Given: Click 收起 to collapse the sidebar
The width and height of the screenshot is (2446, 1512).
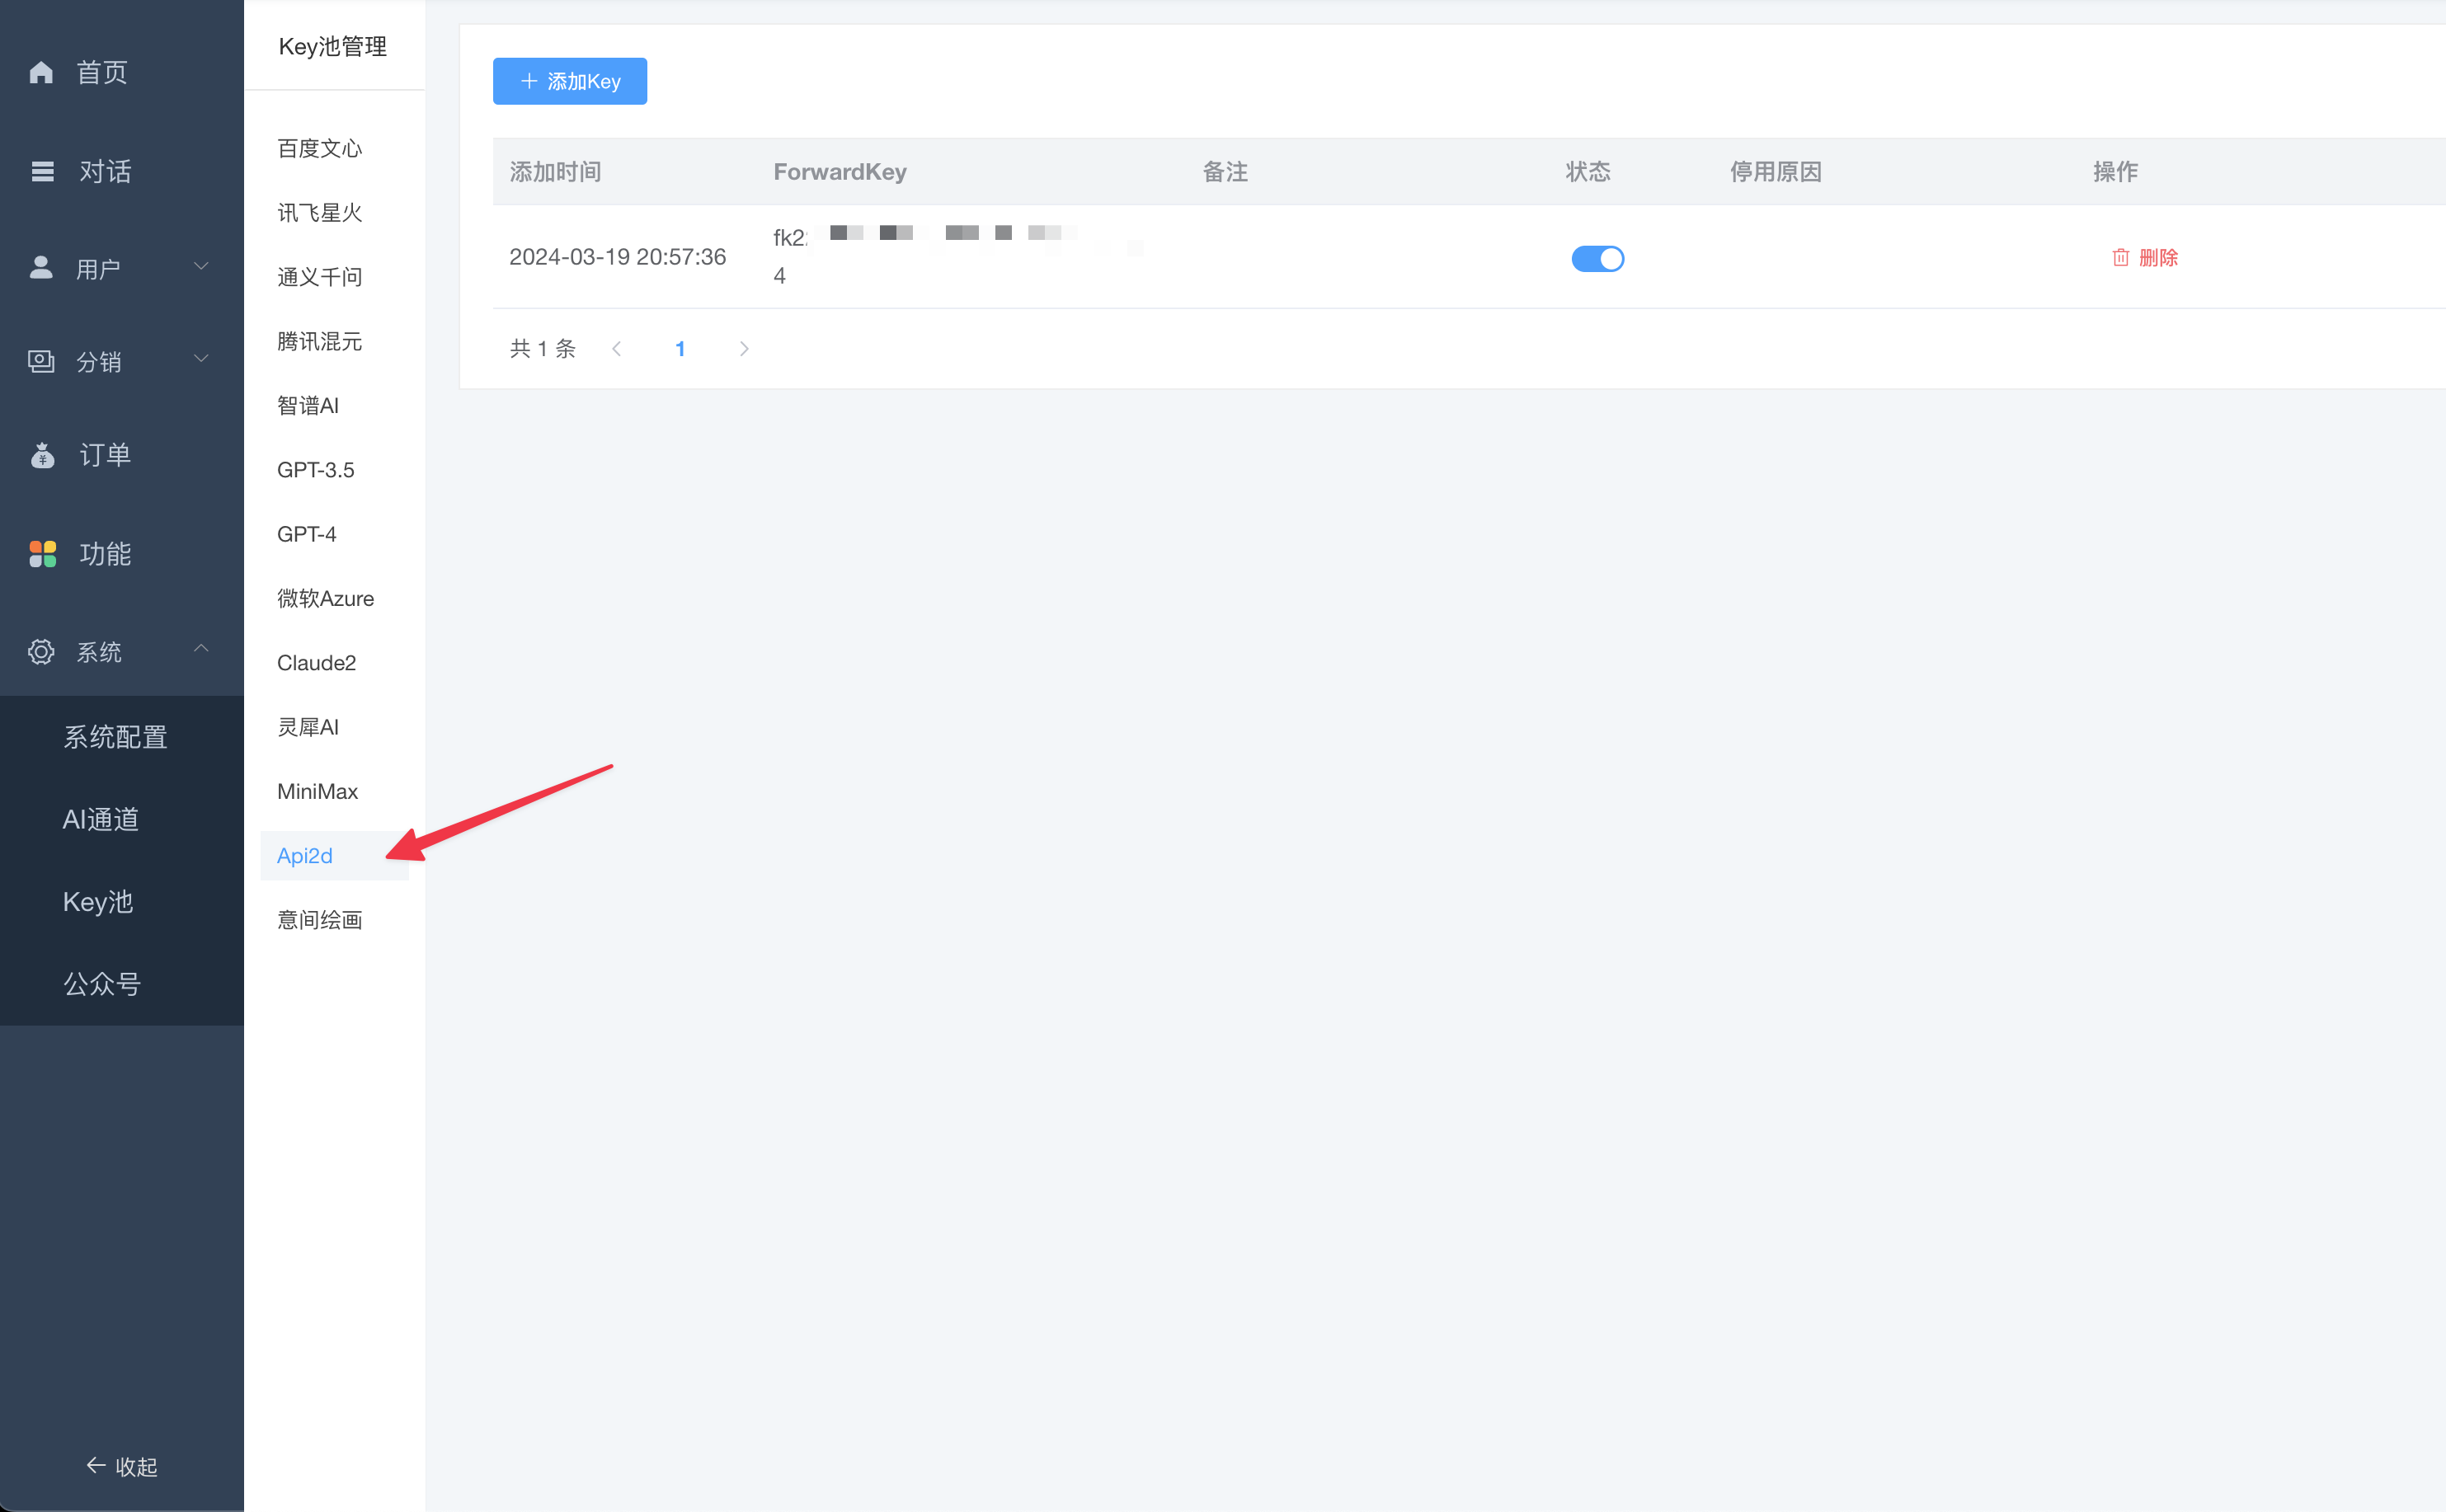Looking at the screenshot, I should click(122, 1466).
